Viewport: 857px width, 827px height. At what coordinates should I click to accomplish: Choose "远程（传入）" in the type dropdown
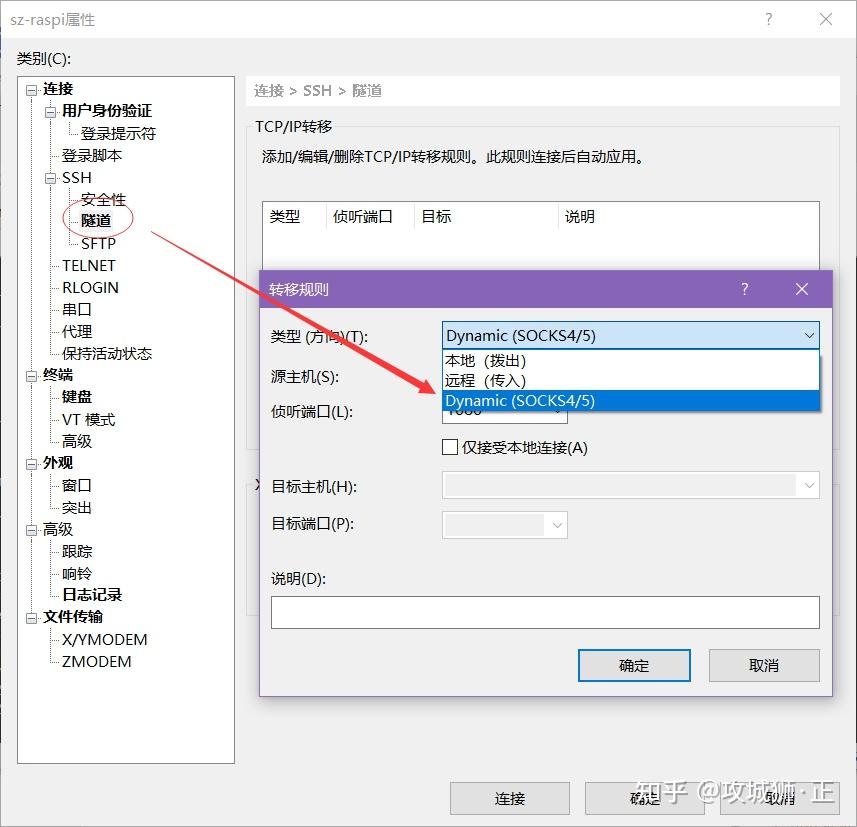[x=489, y=380]
